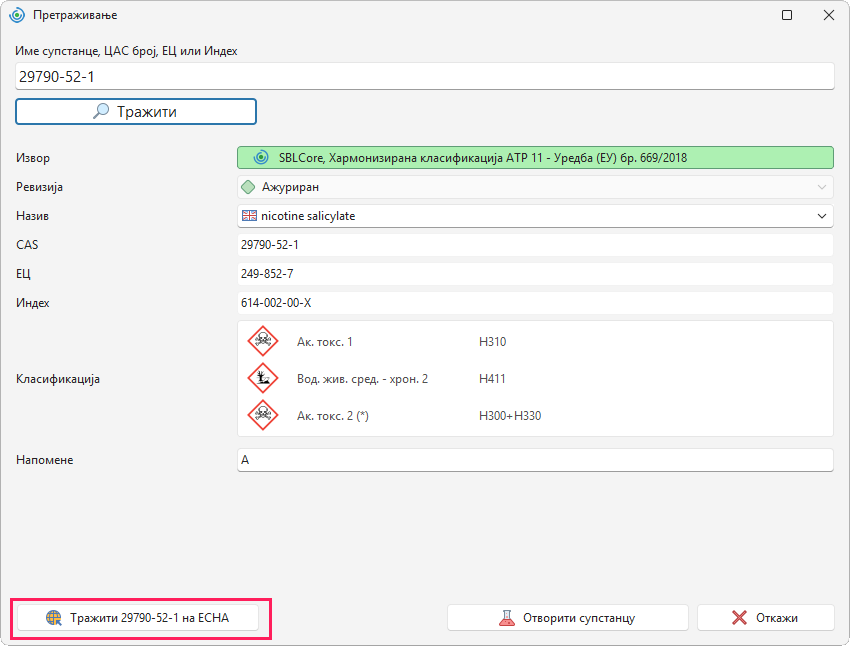Click the substance search input field
This screenshot has height=646, width=850.
click(x=424, y=76)
